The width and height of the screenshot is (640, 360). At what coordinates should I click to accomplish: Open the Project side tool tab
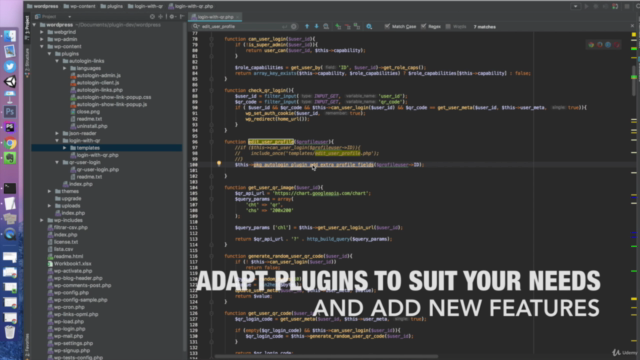coord(27,28)
